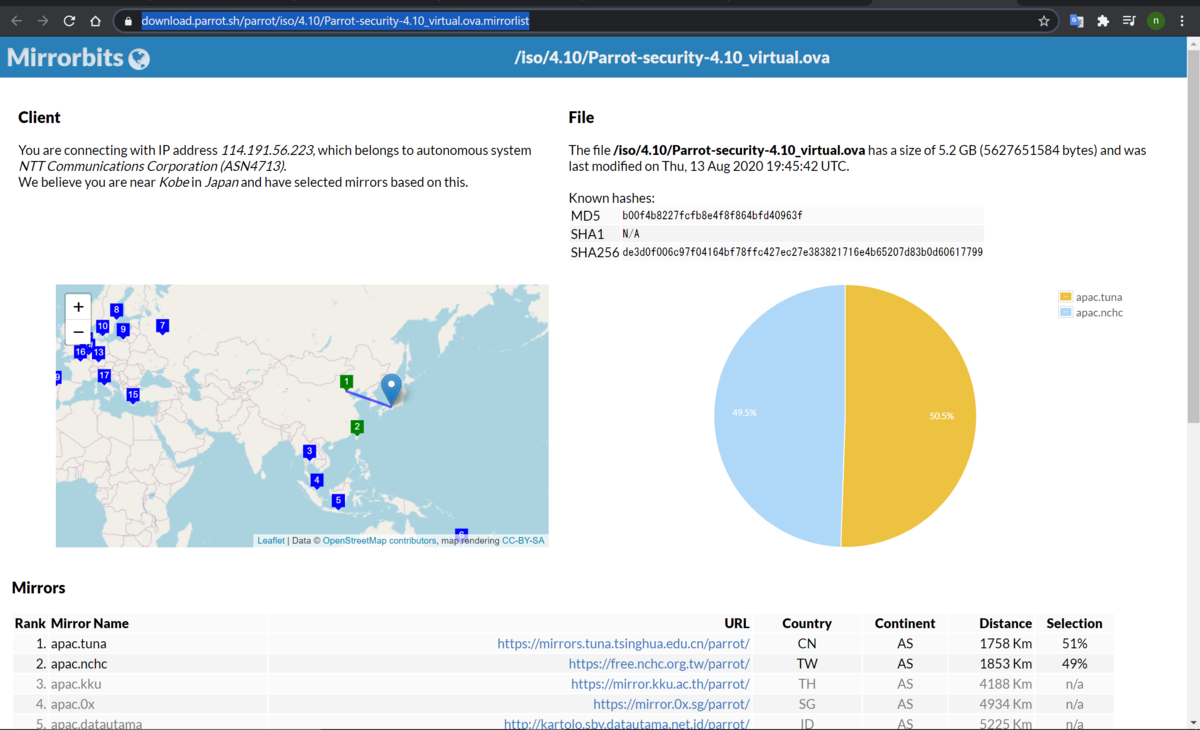
Task: Open the OpenStreetMap contributors link
Action: (379, 541)
